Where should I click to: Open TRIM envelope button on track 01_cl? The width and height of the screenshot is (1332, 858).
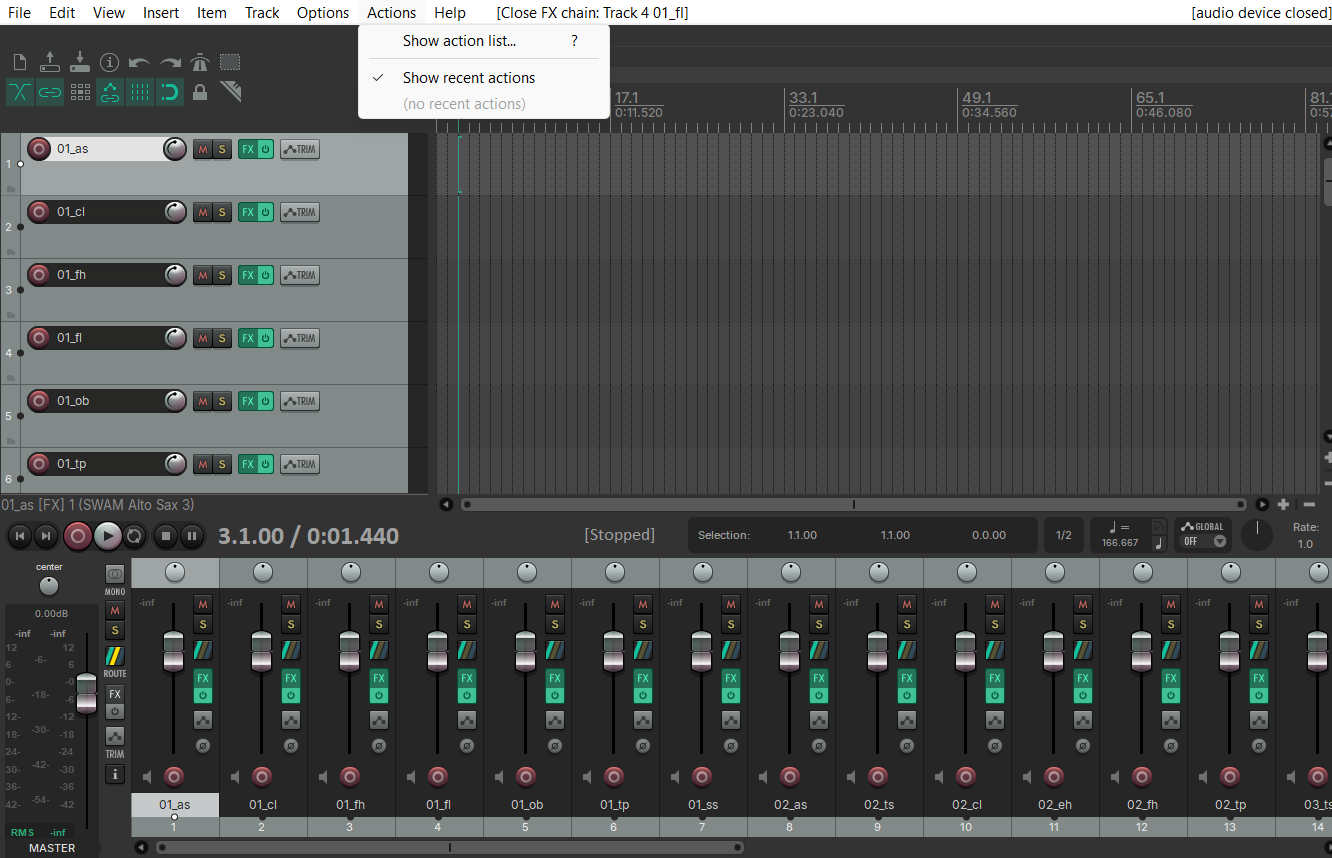(300, 212)
